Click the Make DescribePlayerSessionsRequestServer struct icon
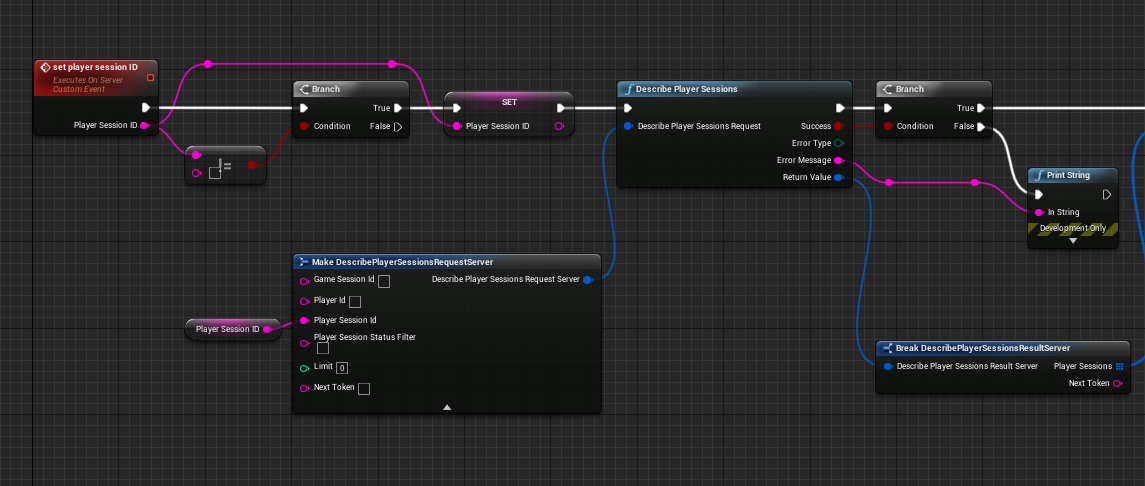Image resolution: width=1145 pixels, height=486 pixels. click(303, 262)
